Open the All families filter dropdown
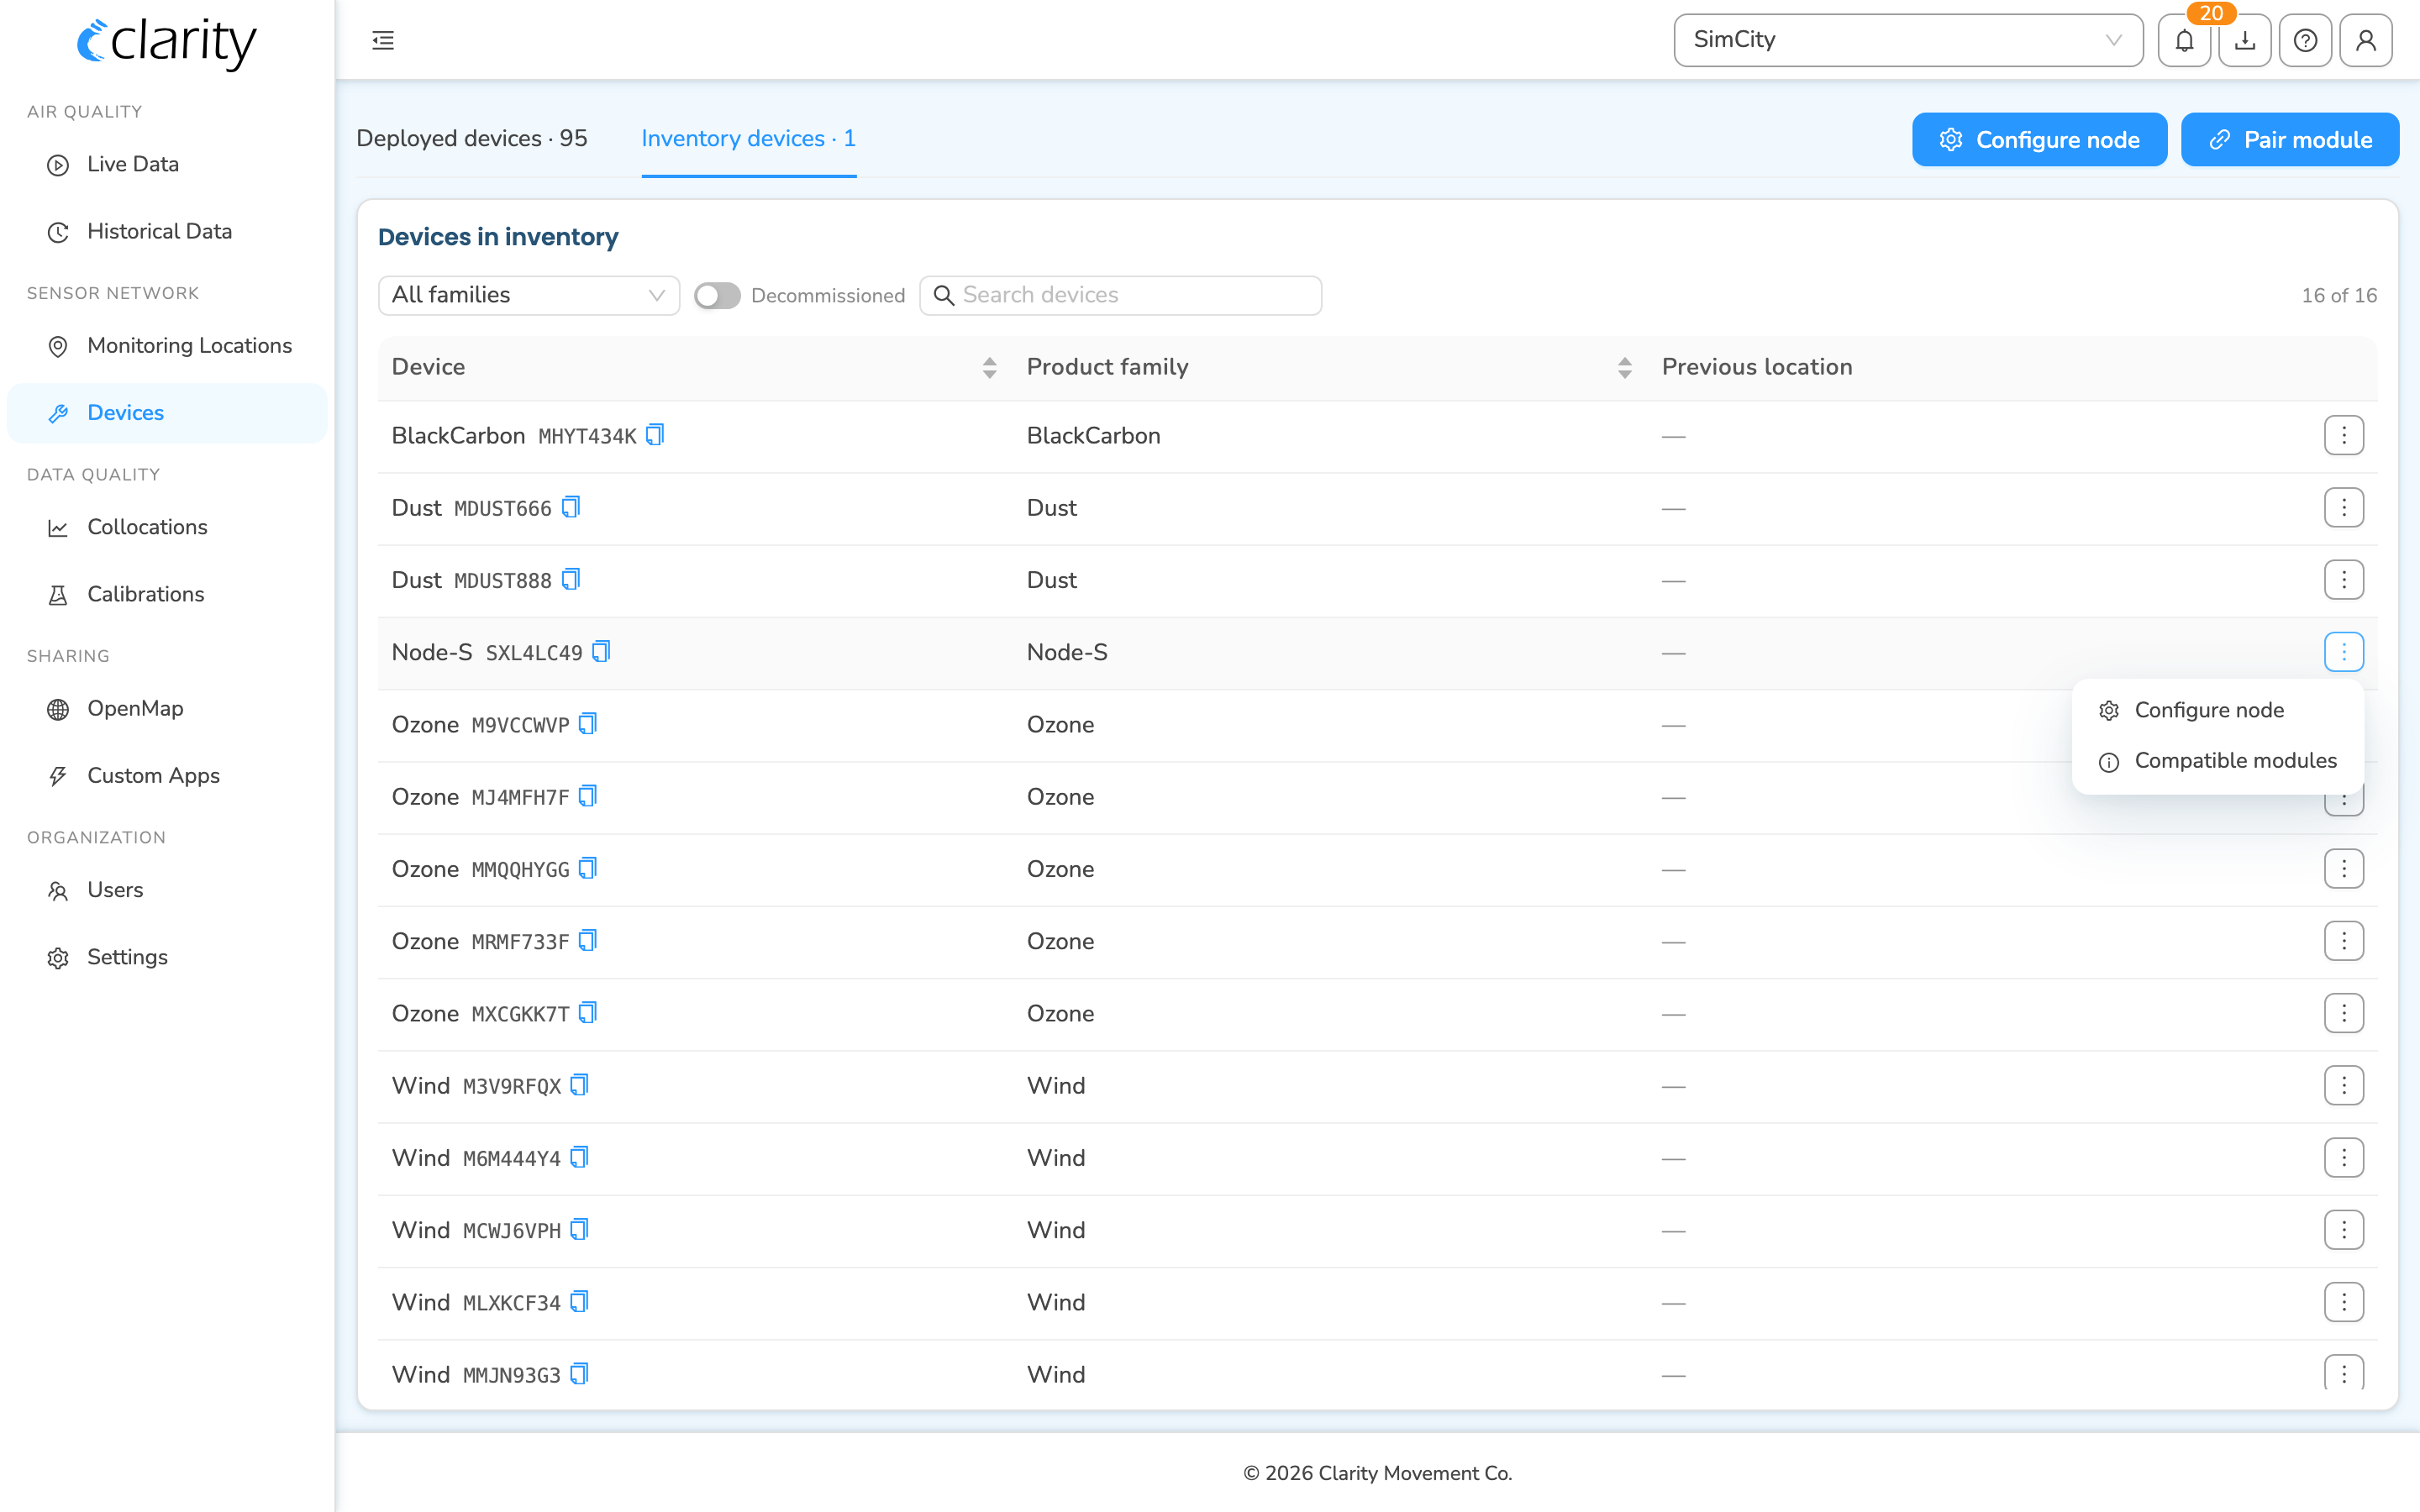Screen dimensions: 2420x1512 pyautogui.click(x=529, y=295)
